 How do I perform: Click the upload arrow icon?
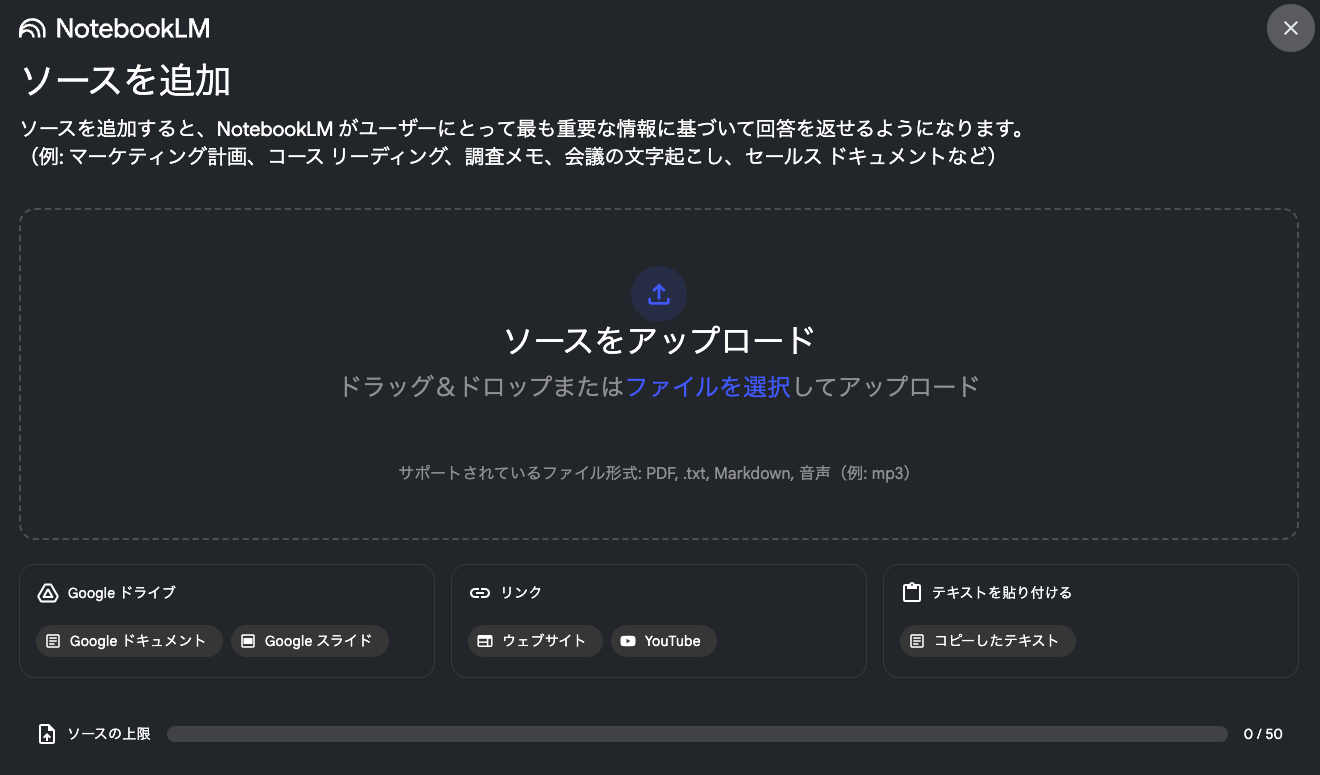click(658, 294)
